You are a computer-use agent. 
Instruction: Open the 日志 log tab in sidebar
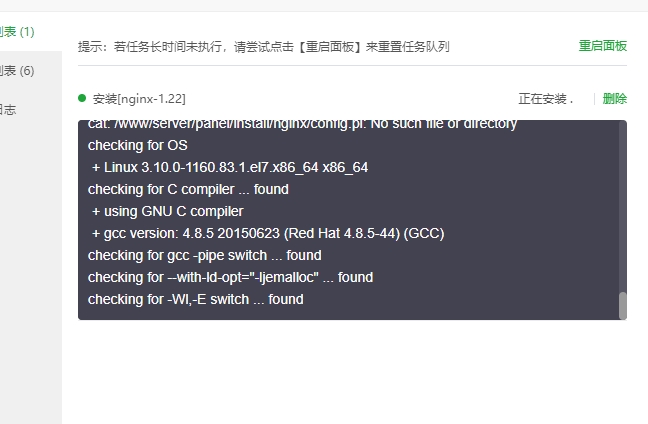8,110
